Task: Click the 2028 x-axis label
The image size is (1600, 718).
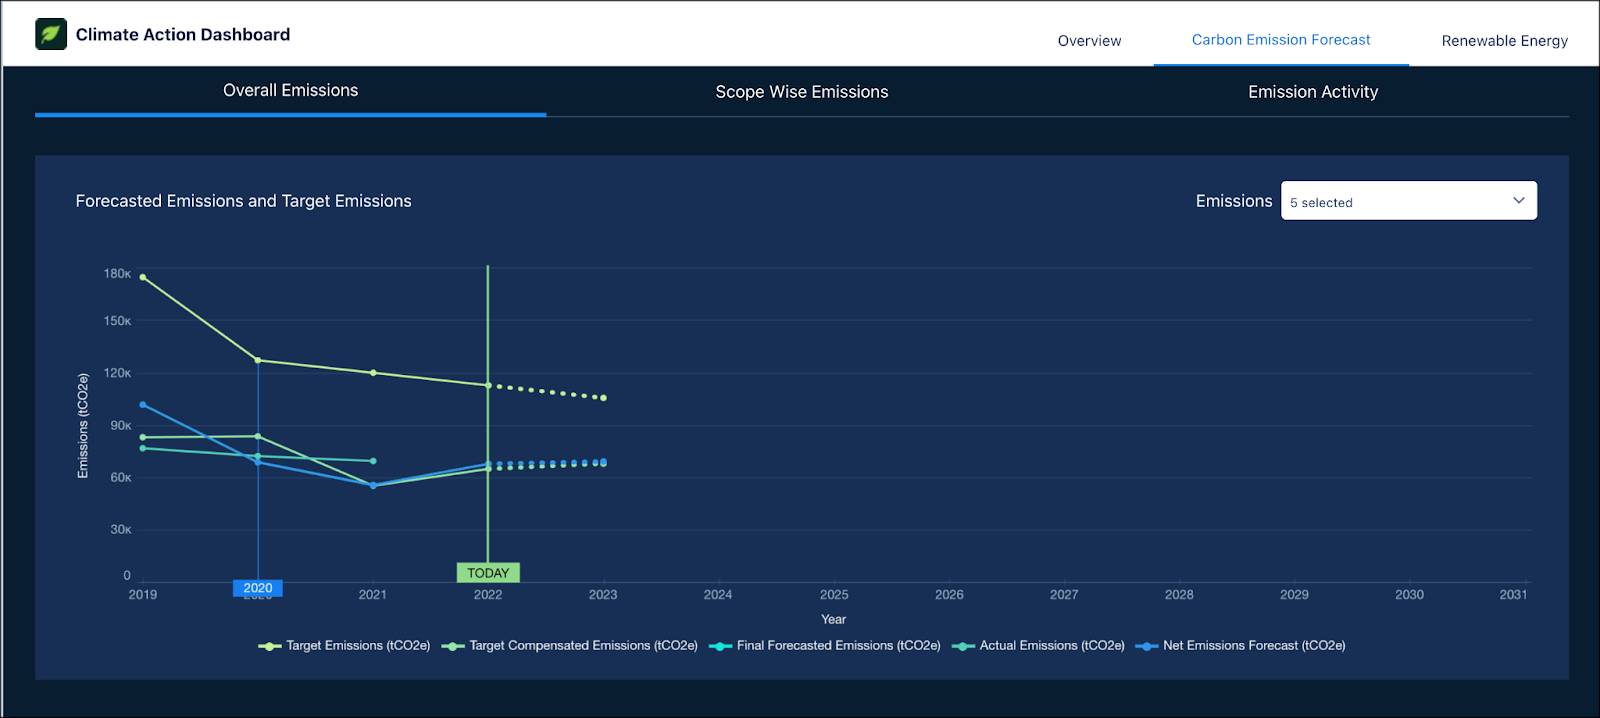Action: (x=1179, y=595)
